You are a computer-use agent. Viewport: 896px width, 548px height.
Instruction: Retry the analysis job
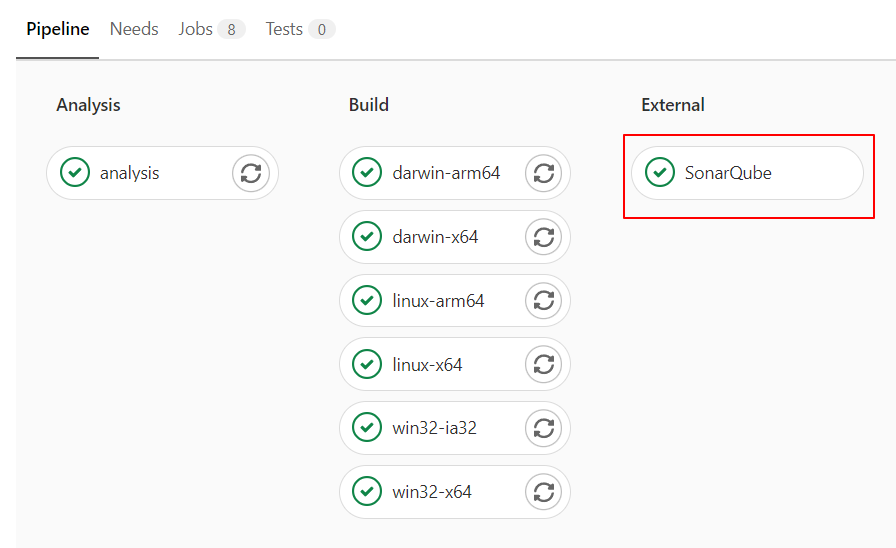[x=251, y=173]
